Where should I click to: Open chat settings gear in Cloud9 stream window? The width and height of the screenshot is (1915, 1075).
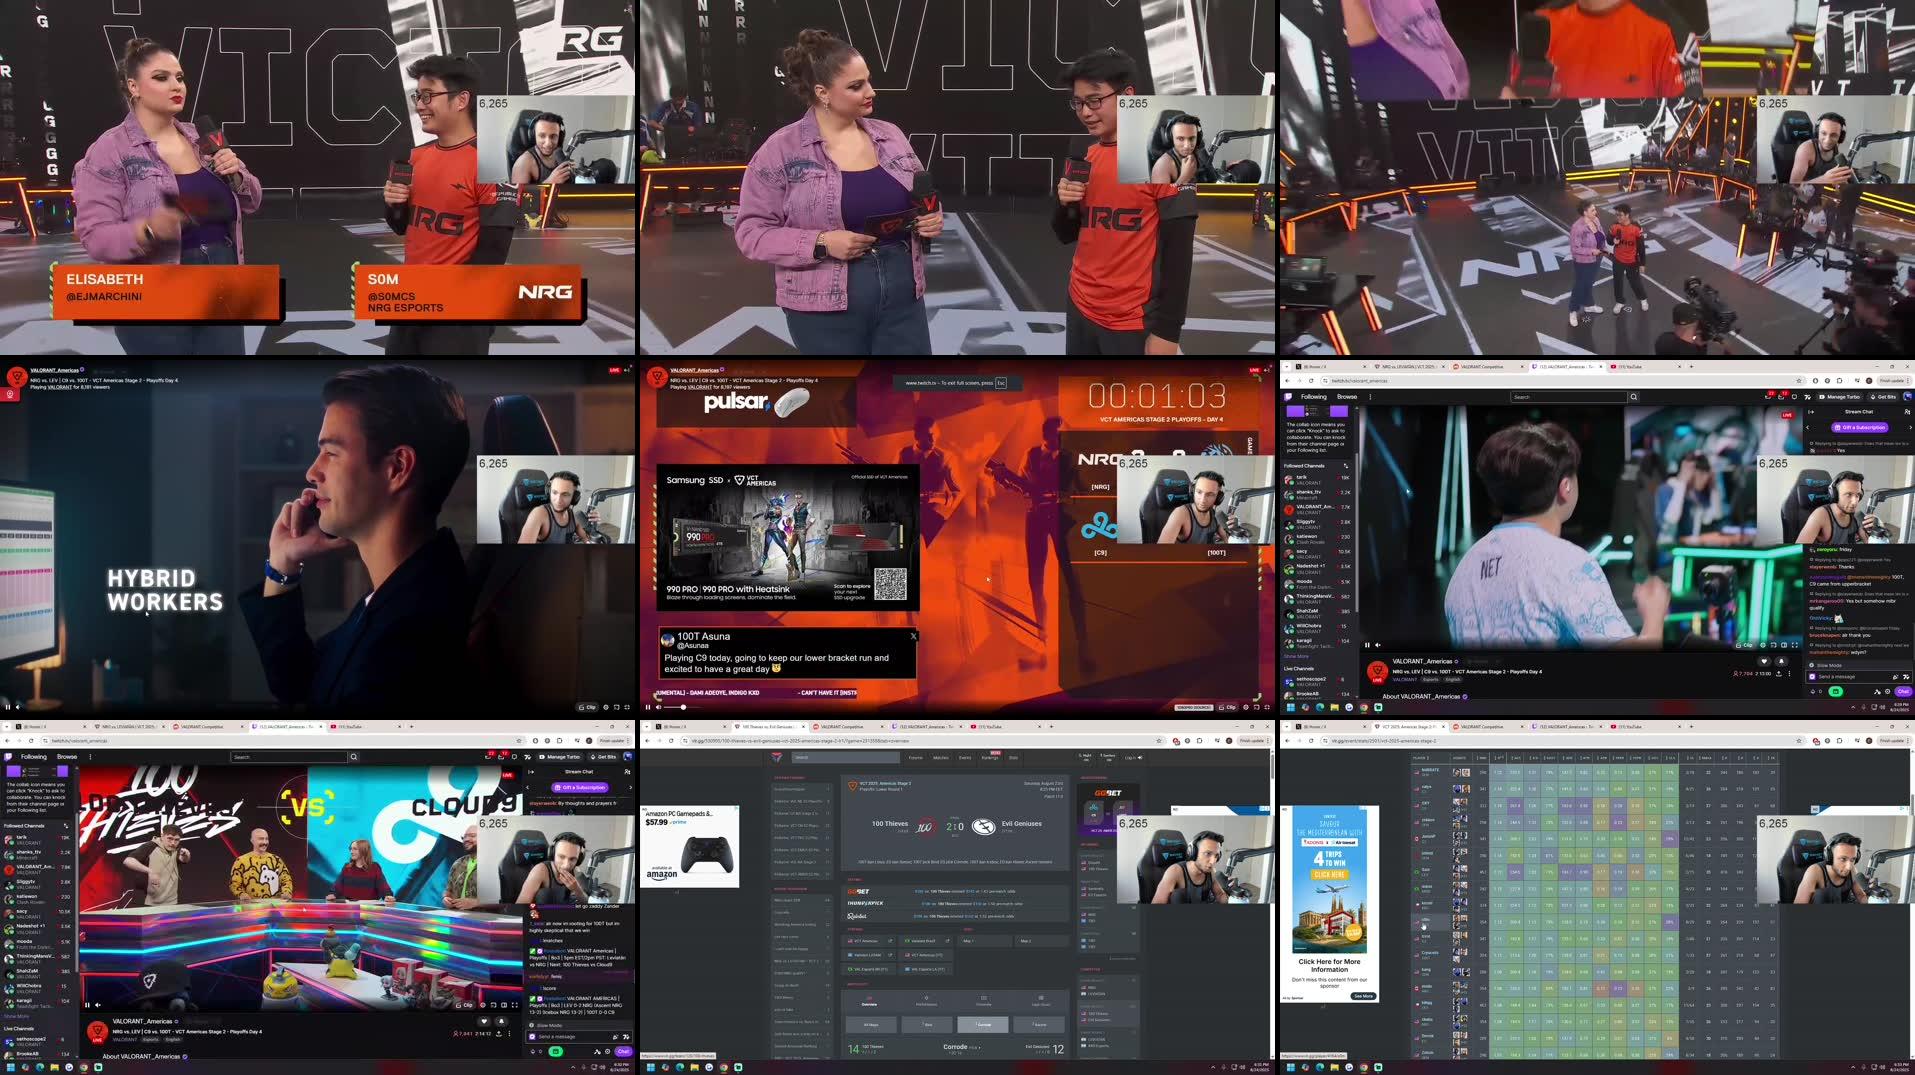click(608, 1051)
